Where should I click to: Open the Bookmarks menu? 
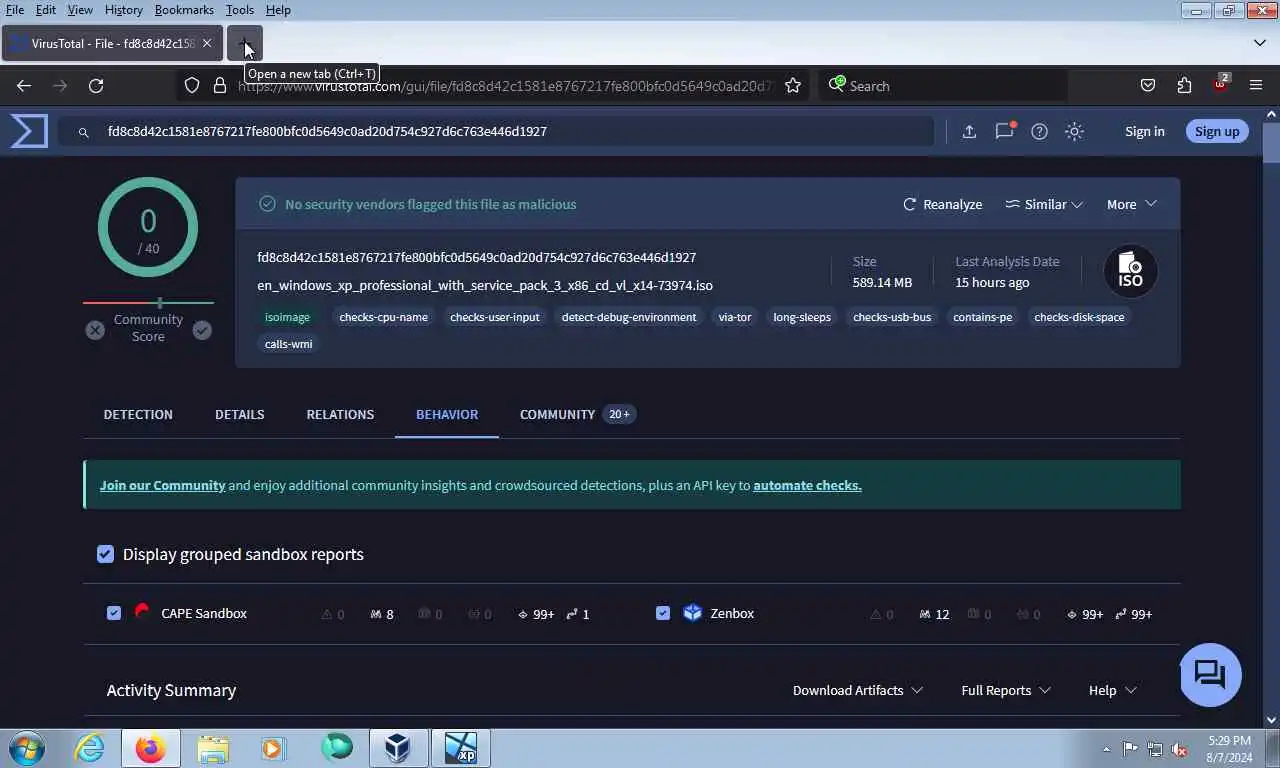(184, 10)
